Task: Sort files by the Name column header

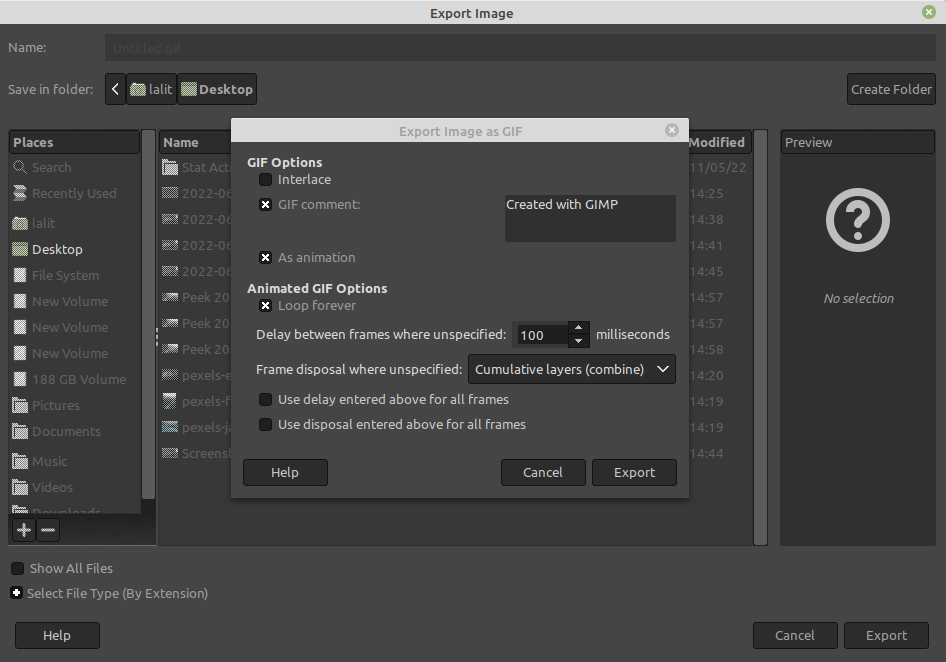Action: pyautogui.click(x=182, y=142)
